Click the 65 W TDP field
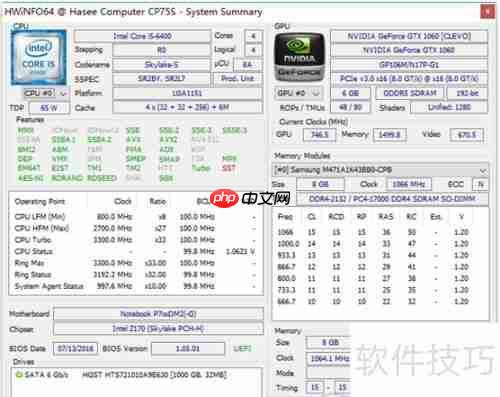Image resolution: width=500 pixels, height=397 pixels. coord(49,108)
